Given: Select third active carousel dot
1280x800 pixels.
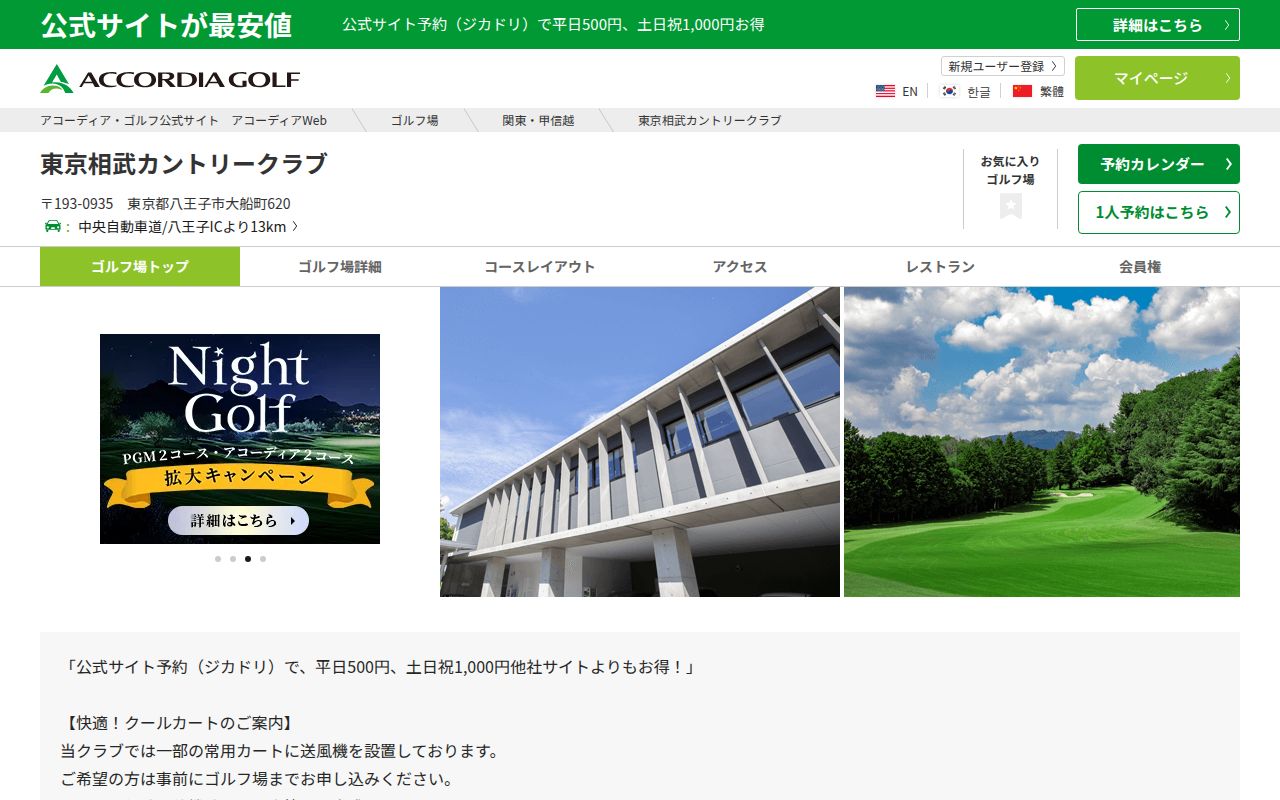Looking at the screenshot, I should [x=248, y=559].
